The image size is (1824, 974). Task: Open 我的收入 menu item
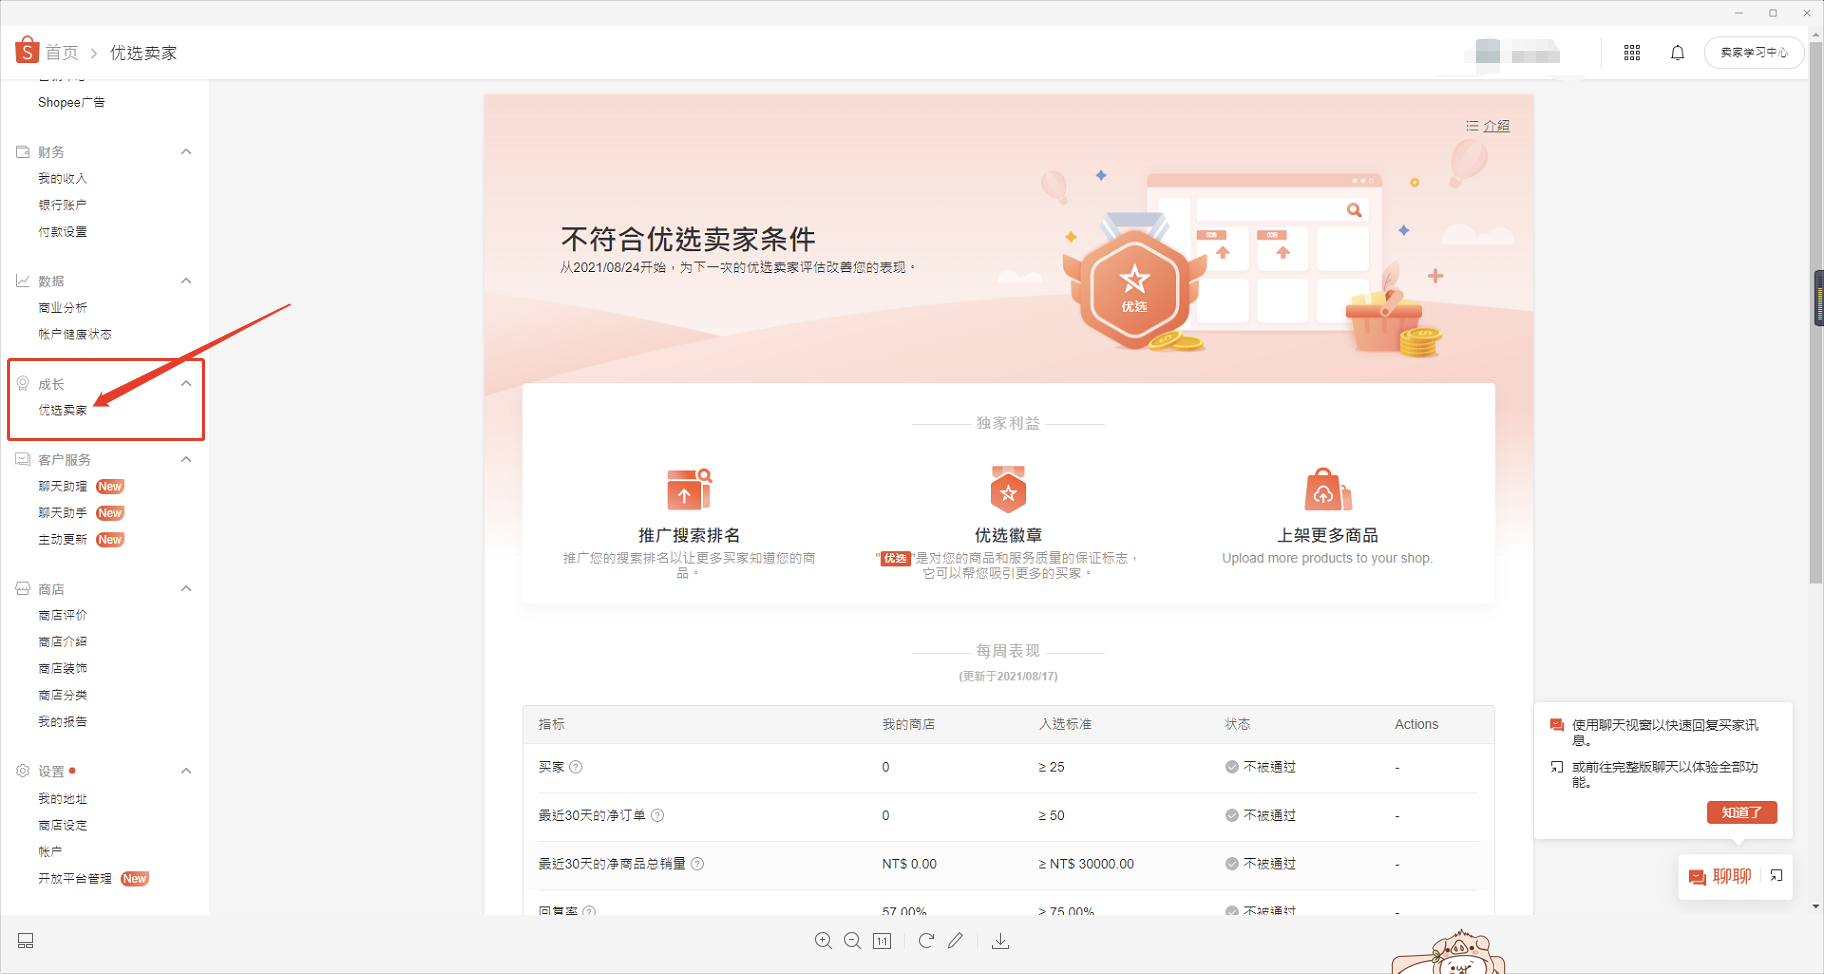[63, 178]
